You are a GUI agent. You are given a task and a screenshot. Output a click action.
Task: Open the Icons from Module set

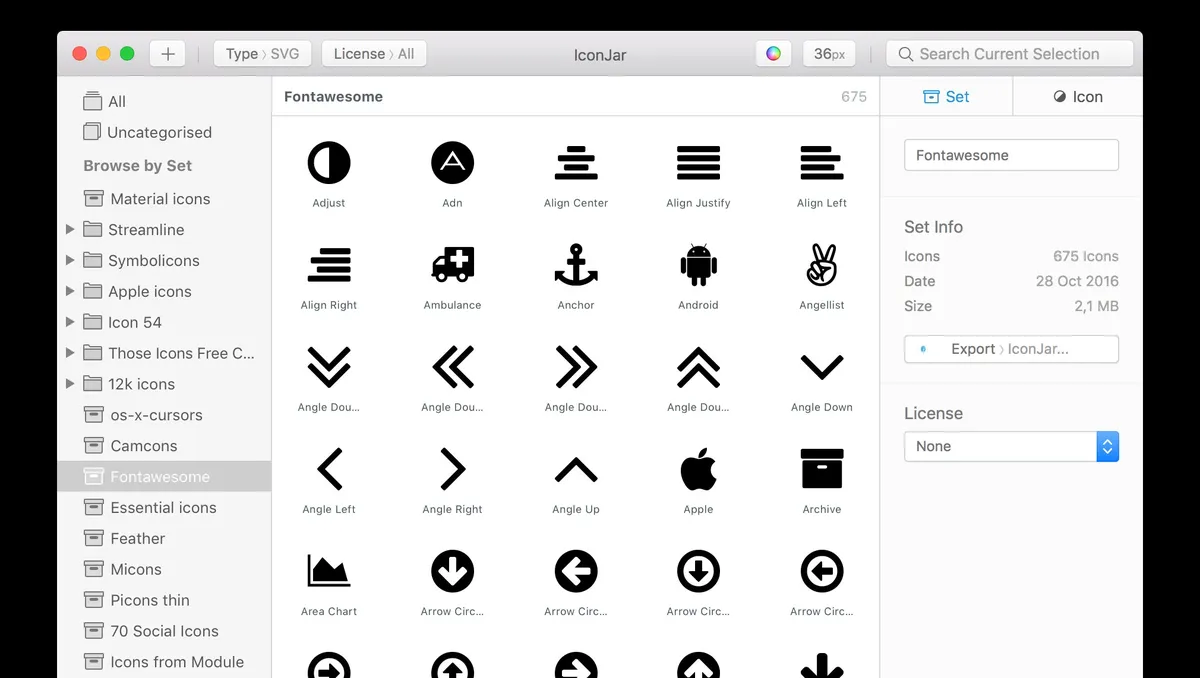(164, 662)
